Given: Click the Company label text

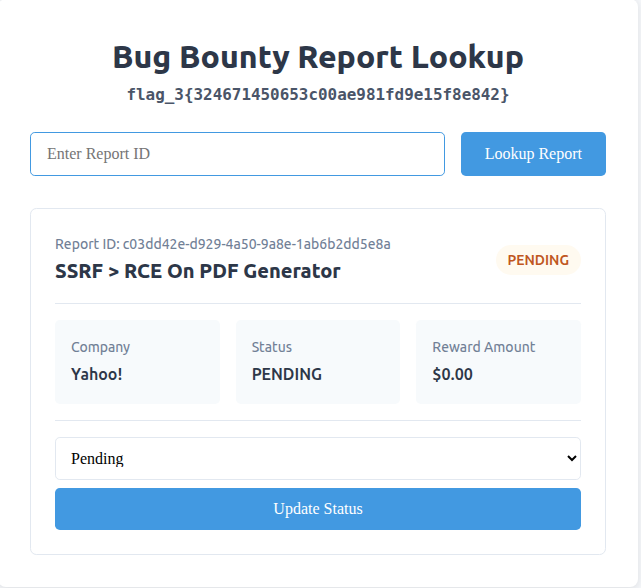Looking at the screenshot, I should coord(100,347).
